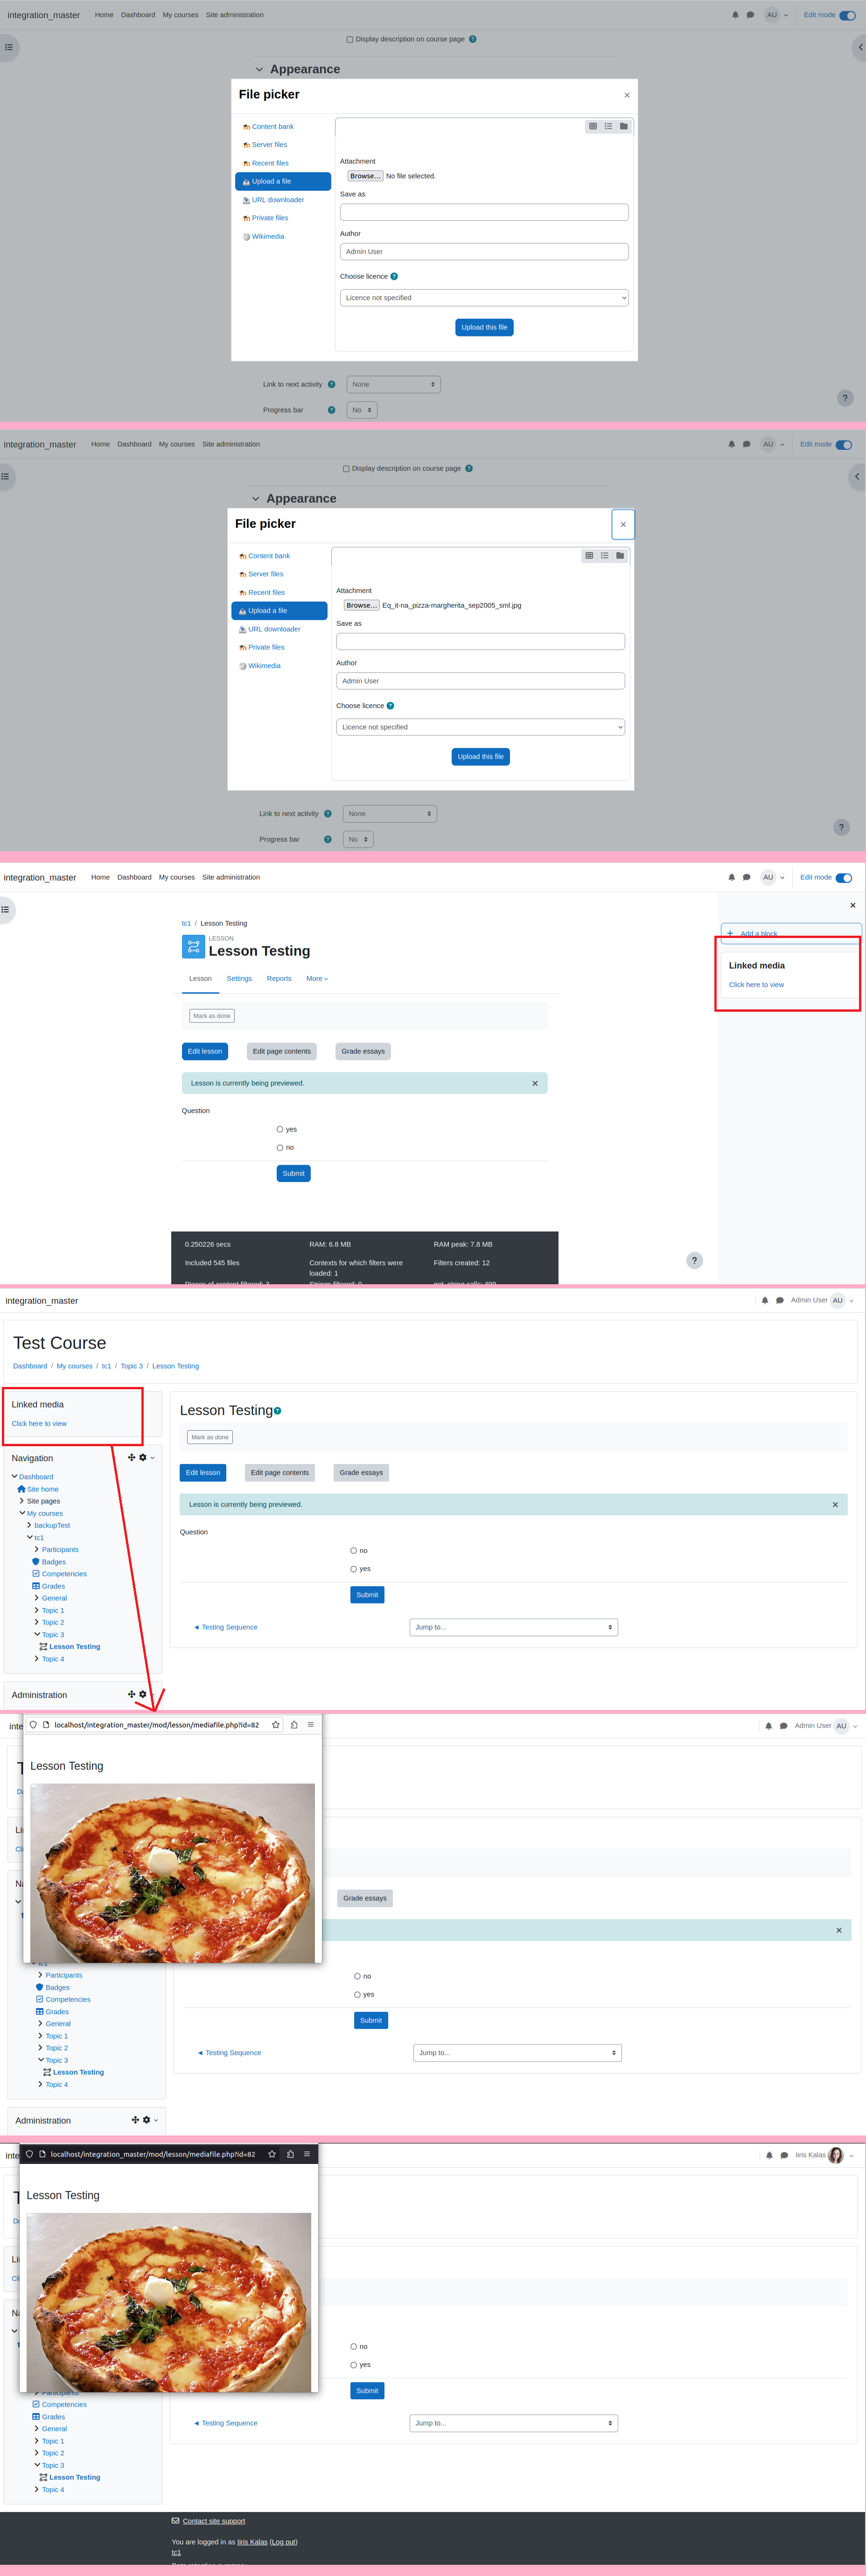Switch to the Settings tab of the lesson
This screenshot has height=2576, width=866.
point(239,979)
